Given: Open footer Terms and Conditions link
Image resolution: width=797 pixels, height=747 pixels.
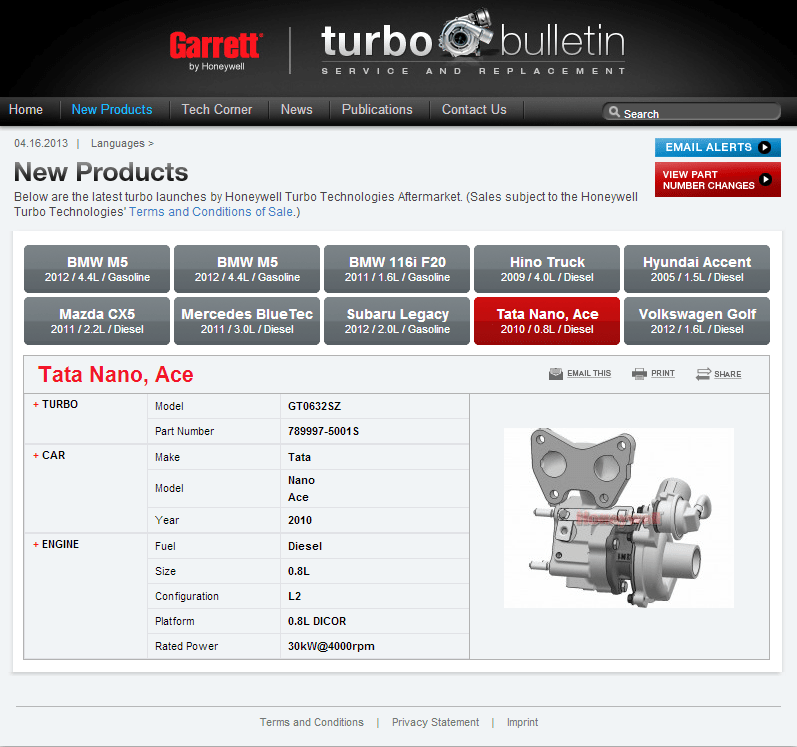Looking at the screenshot, I should tap(312, 722).
